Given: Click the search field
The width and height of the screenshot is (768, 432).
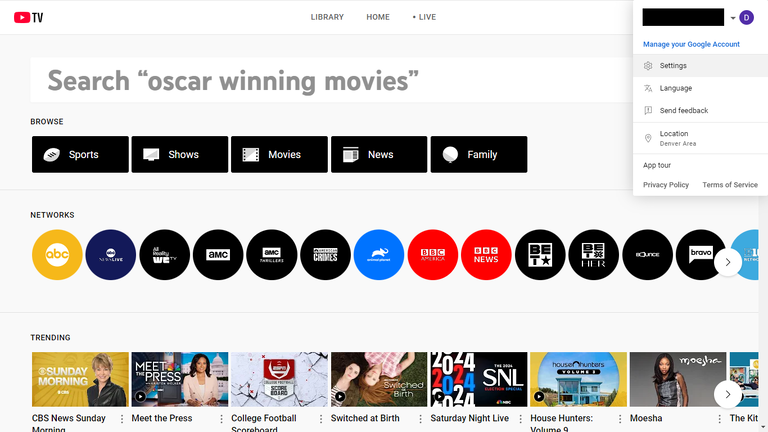Looking at the screenshot, I should point(331,80).
